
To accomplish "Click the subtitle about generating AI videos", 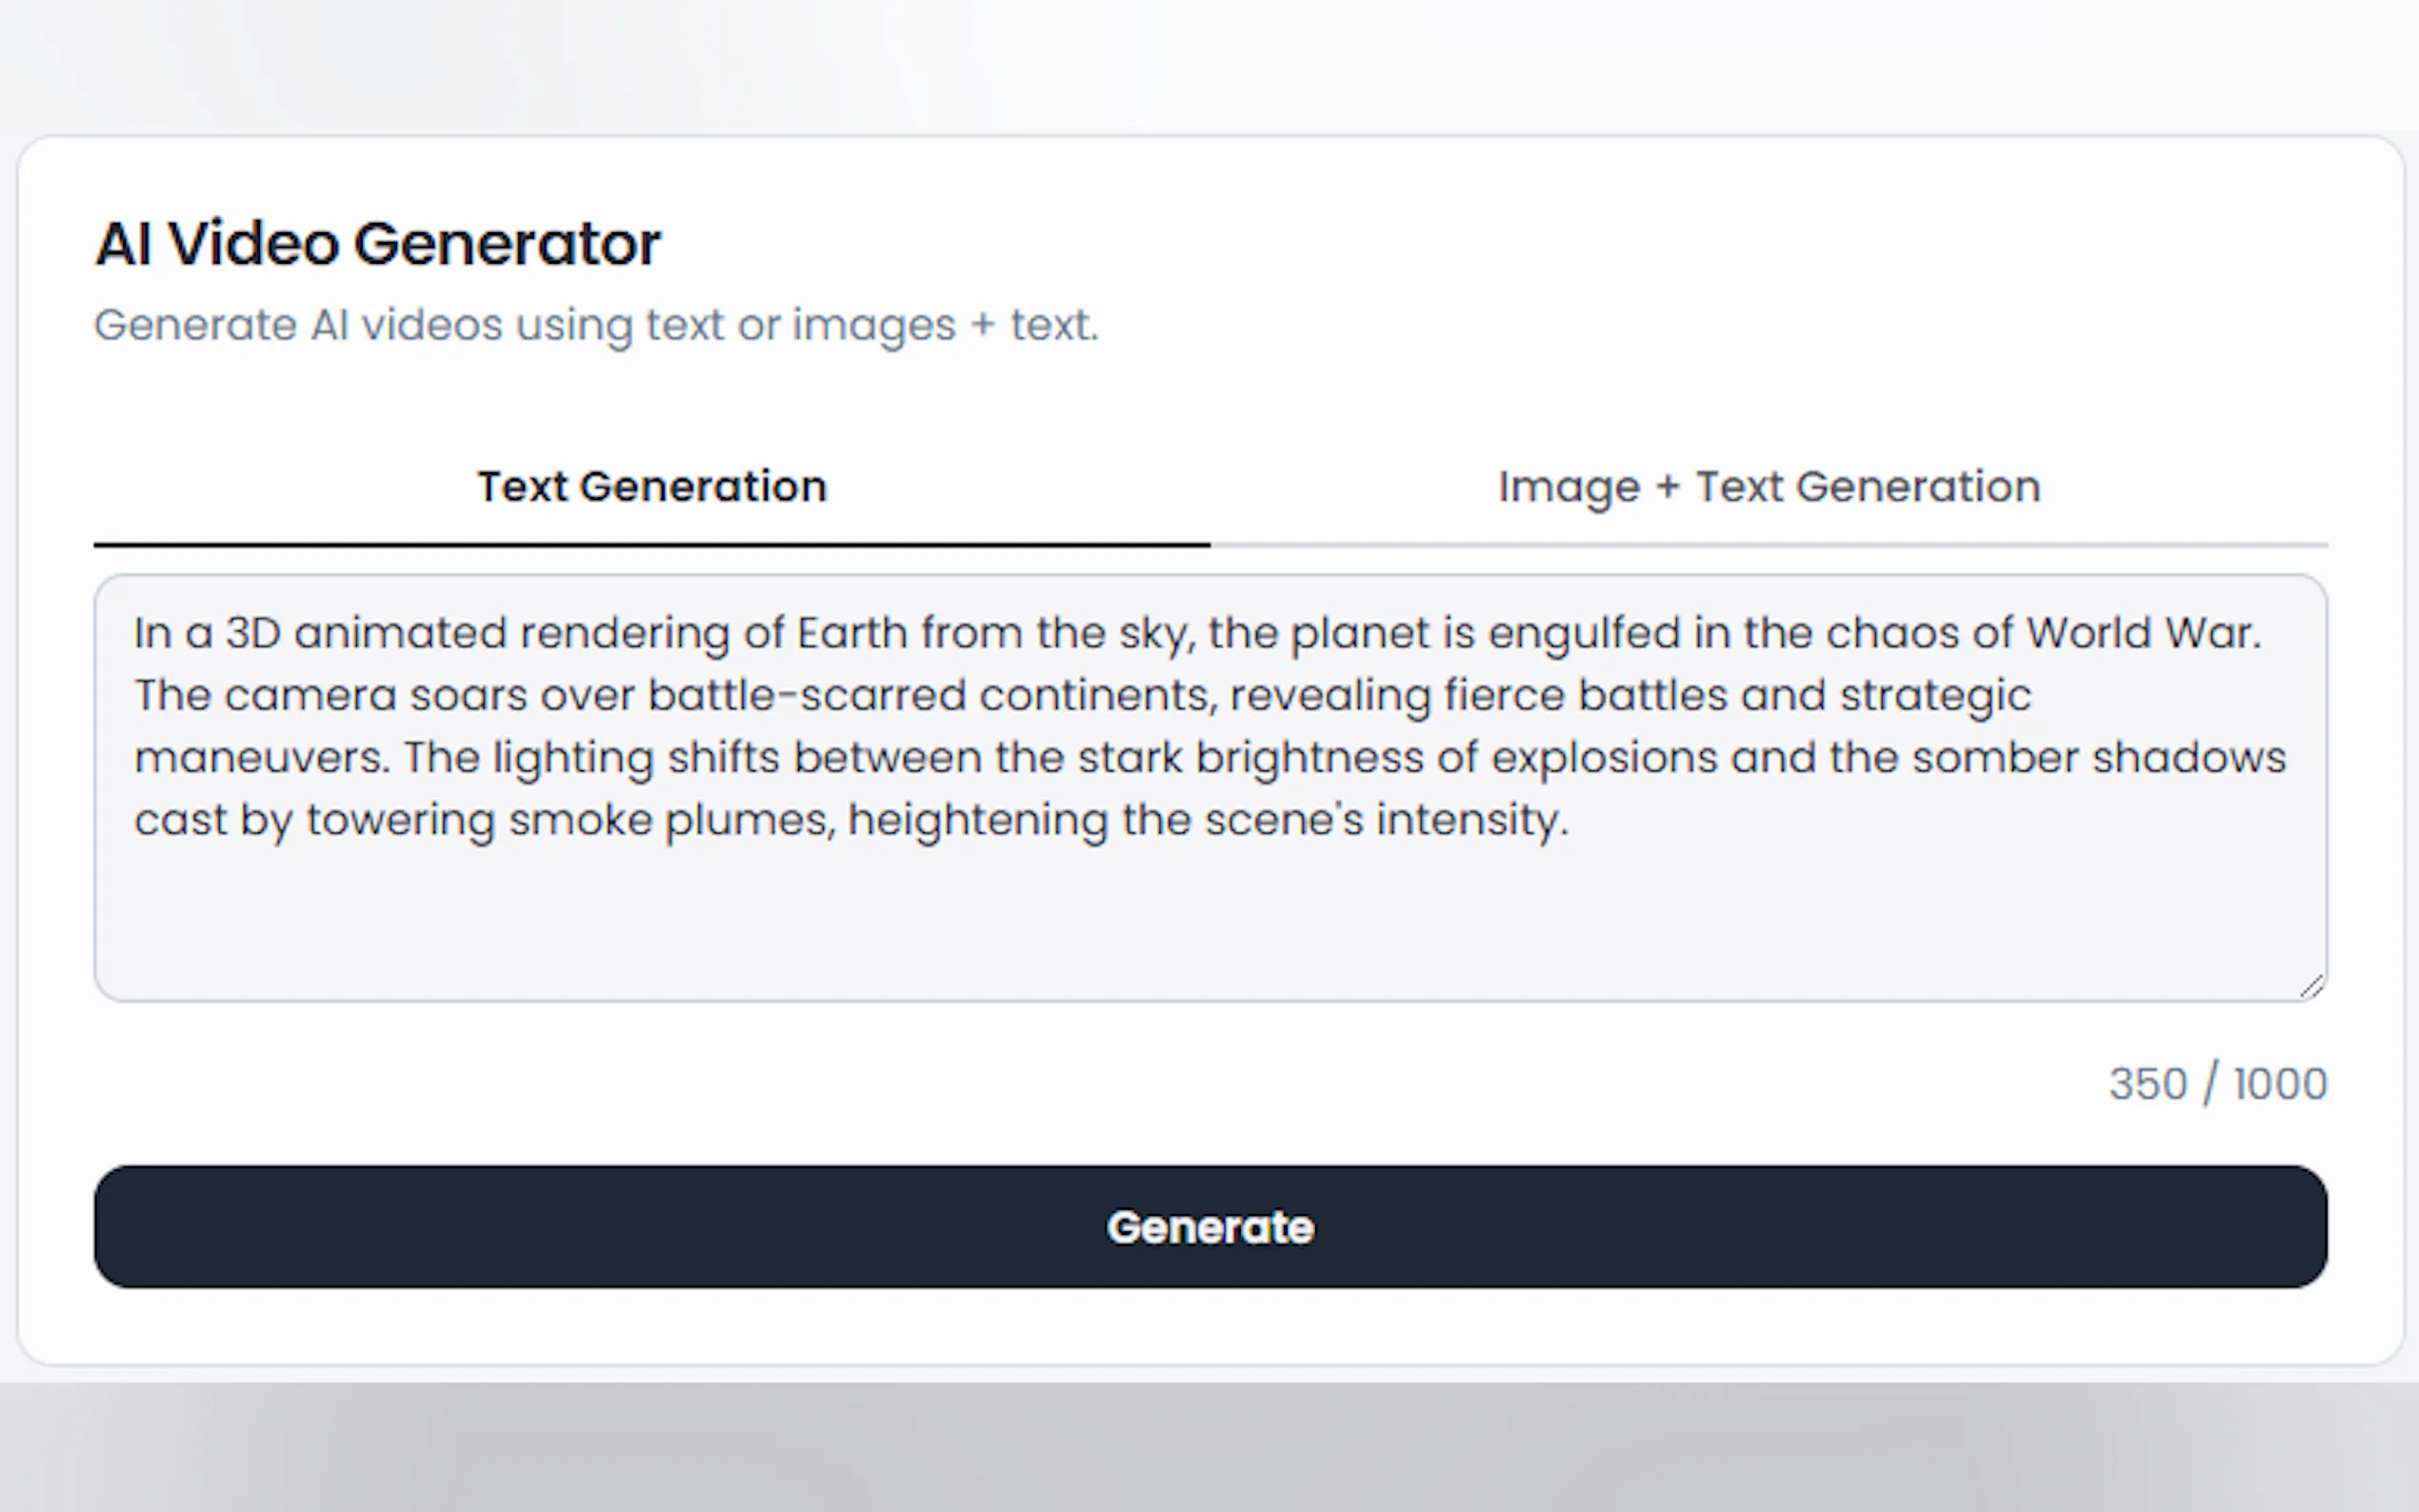I will [596, 326].
